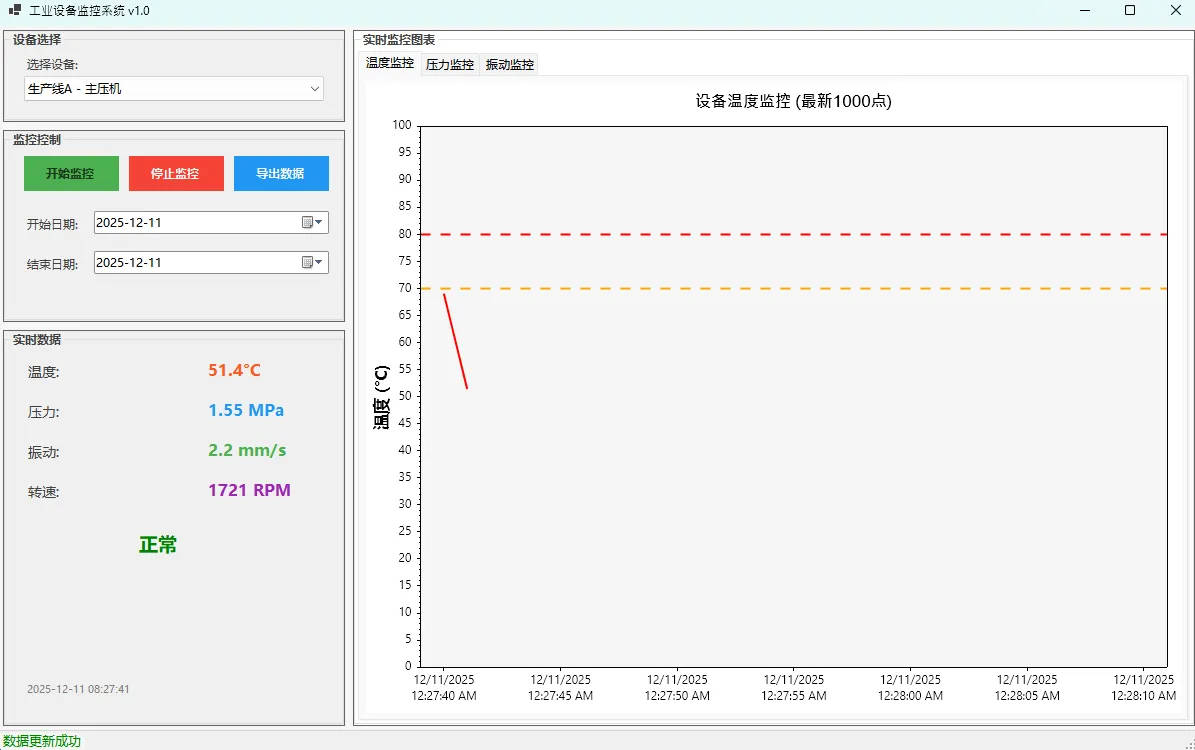Click the blue 导出数据 button

[281, 173]
